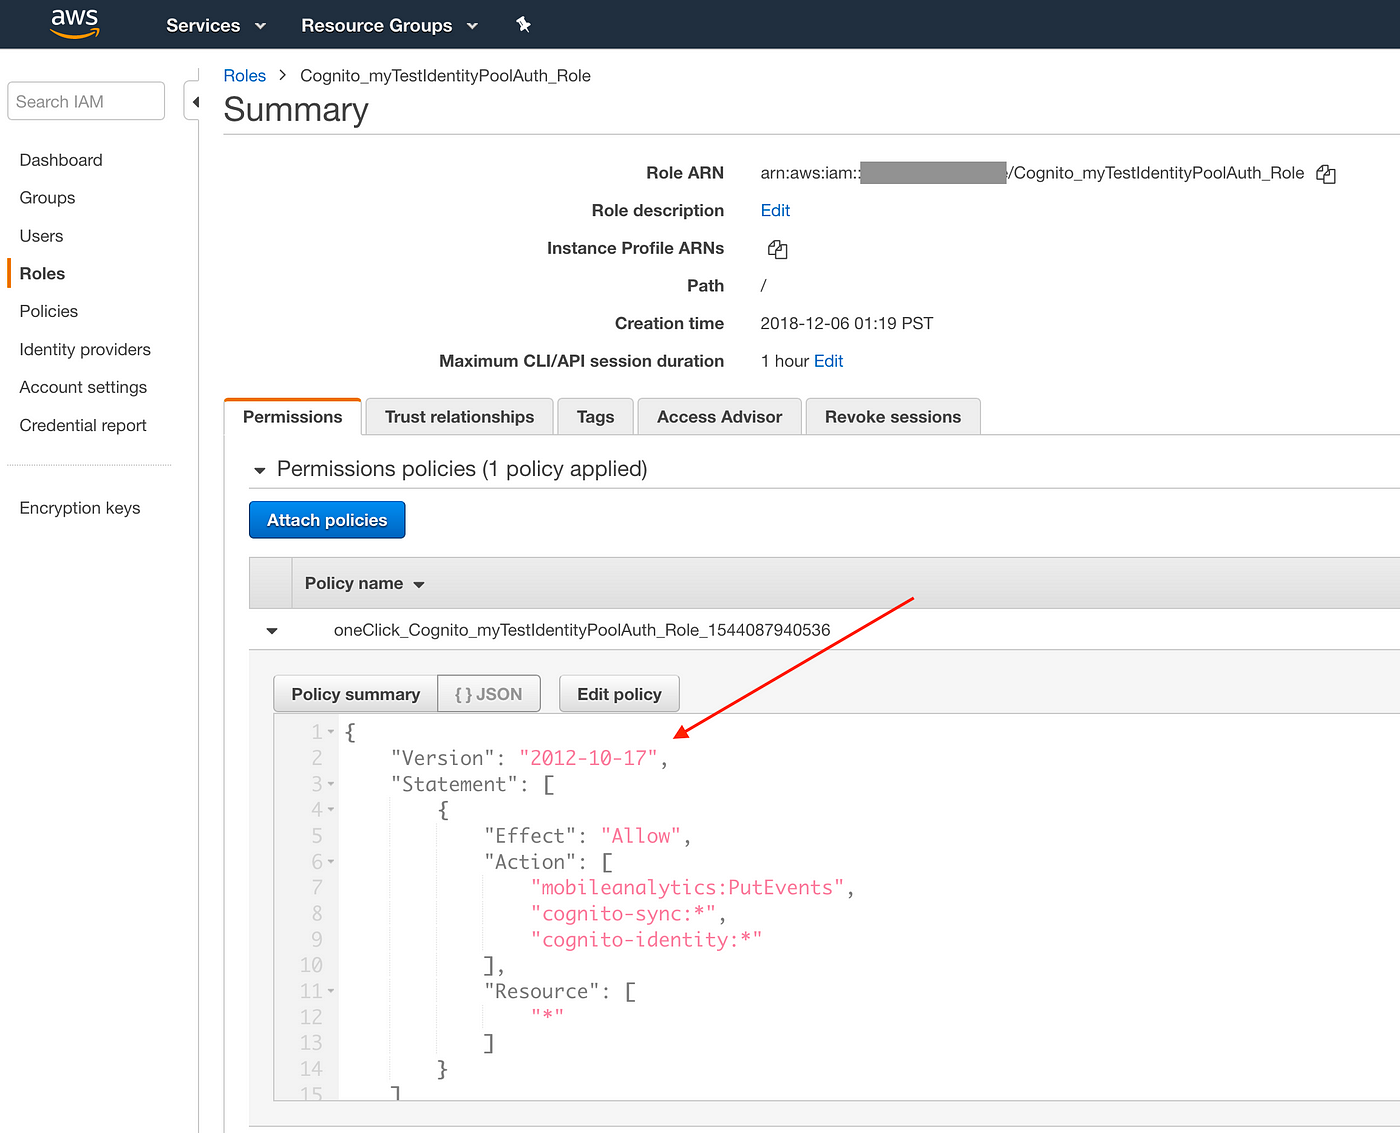Select the JSON policy view

click(x=489, y=694)
